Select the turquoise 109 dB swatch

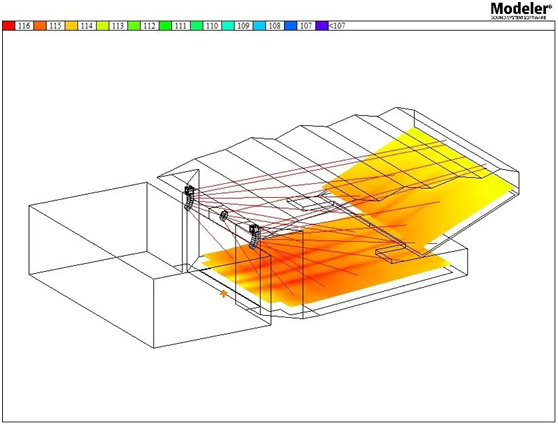(228, 26)
